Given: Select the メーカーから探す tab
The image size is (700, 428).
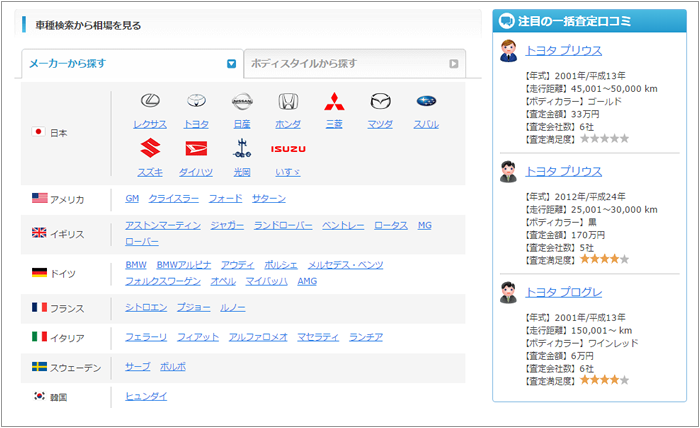Looking at the screenshot, I should click(120, 64).
